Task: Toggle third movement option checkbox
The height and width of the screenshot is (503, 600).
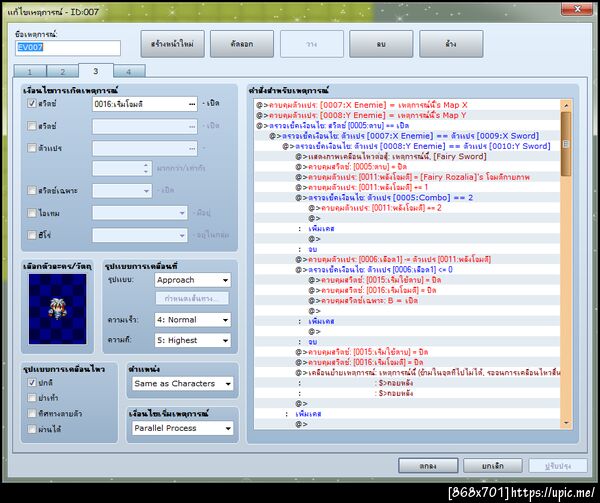Action: 32,413
